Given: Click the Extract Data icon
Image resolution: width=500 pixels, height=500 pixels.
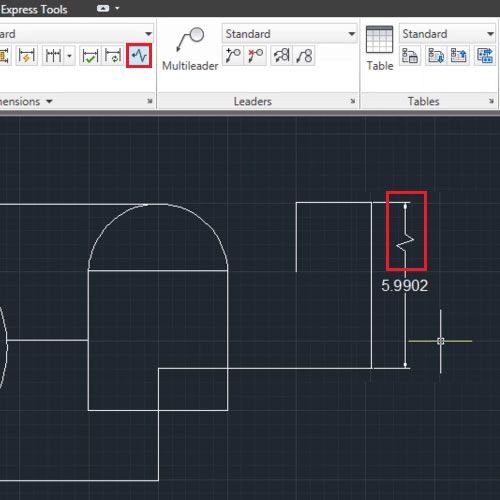Looking at the screenshot, I should tap(485, 55).
